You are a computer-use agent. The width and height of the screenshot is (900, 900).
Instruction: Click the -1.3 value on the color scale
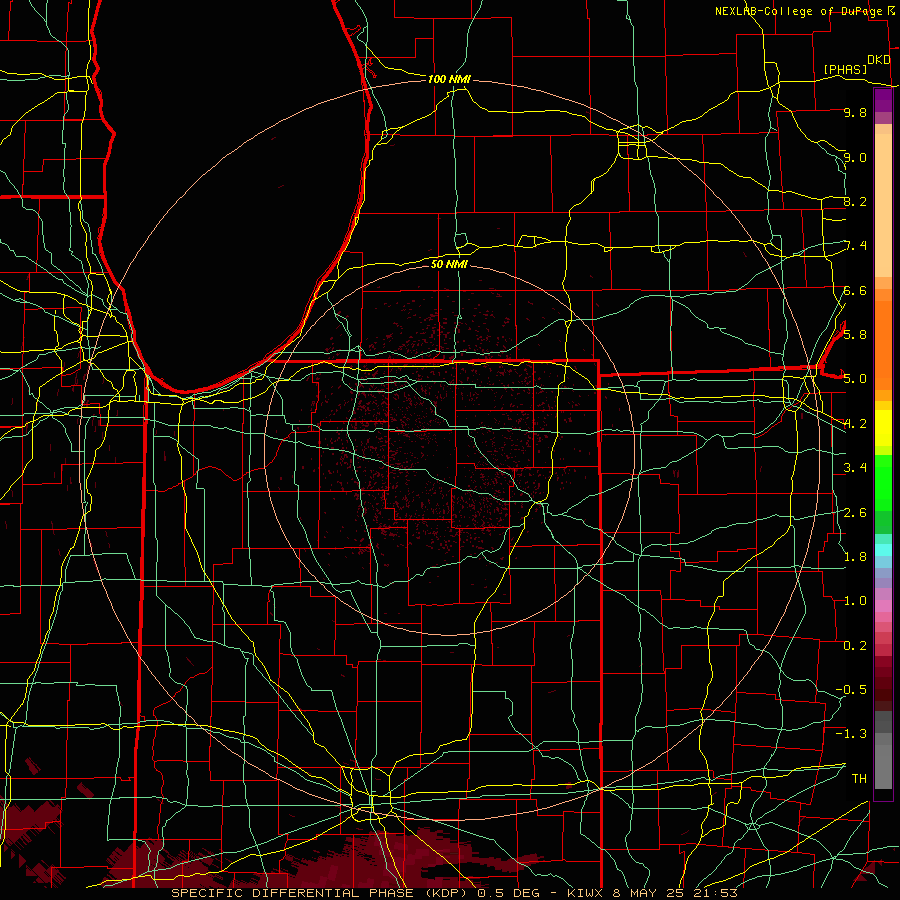851,734
